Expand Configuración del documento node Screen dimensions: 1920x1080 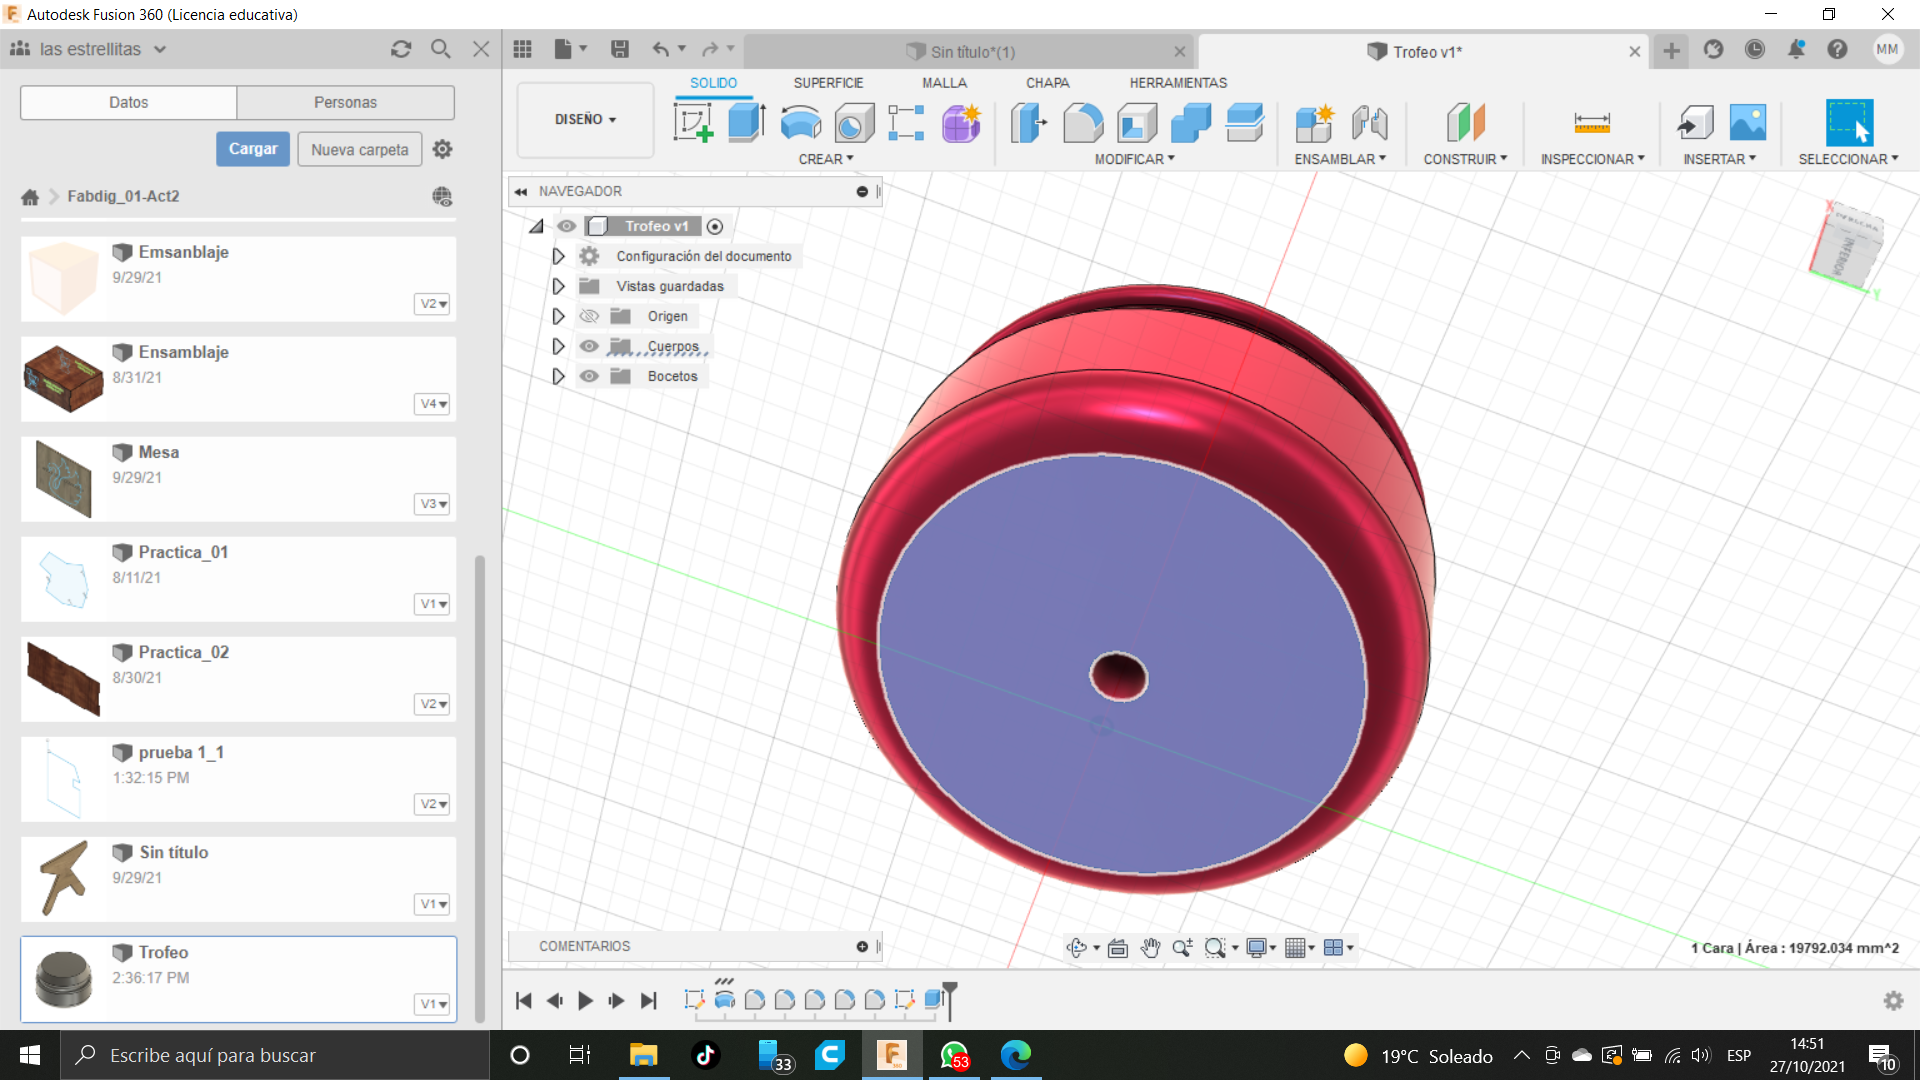pos(558,256)
